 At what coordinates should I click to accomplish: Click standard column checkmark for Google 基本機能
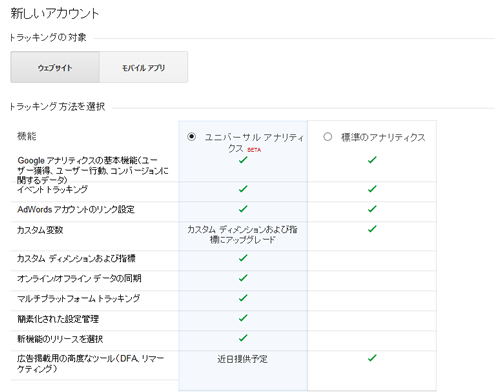click(372, 160)
